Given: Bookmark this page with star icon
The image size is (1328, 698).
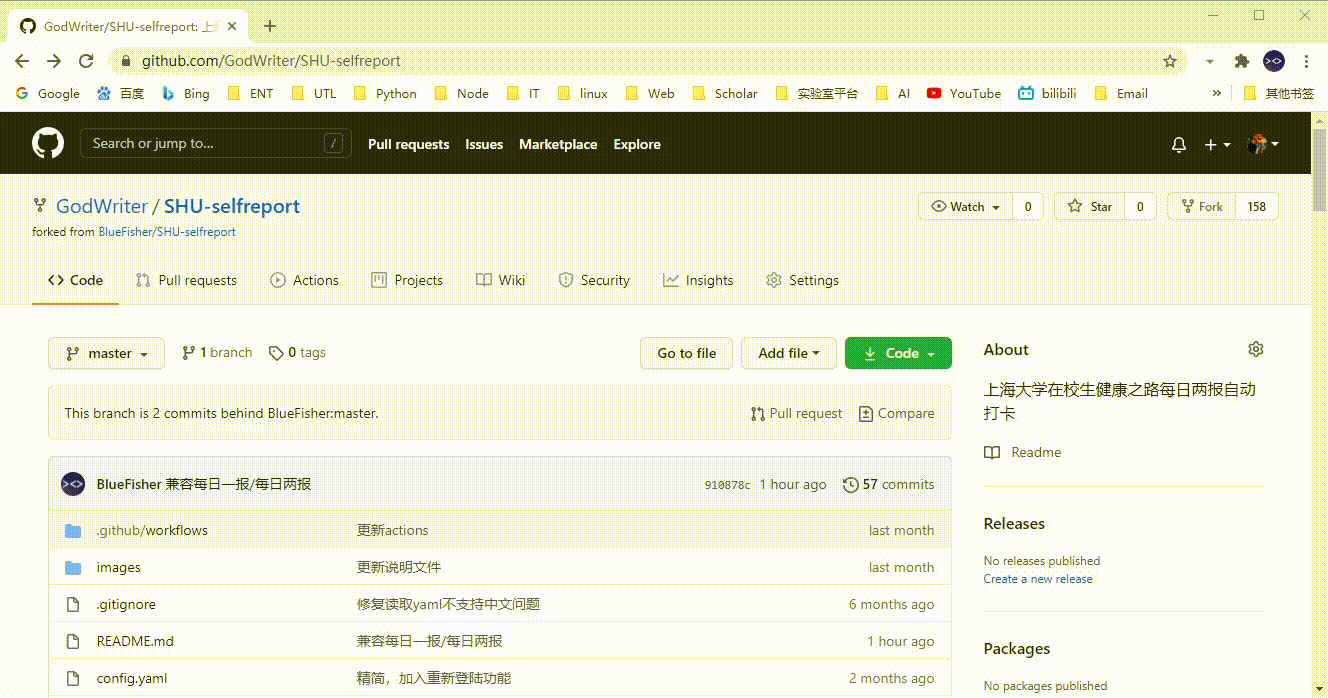Looking at the screenshot, I should click(1170, 61).
